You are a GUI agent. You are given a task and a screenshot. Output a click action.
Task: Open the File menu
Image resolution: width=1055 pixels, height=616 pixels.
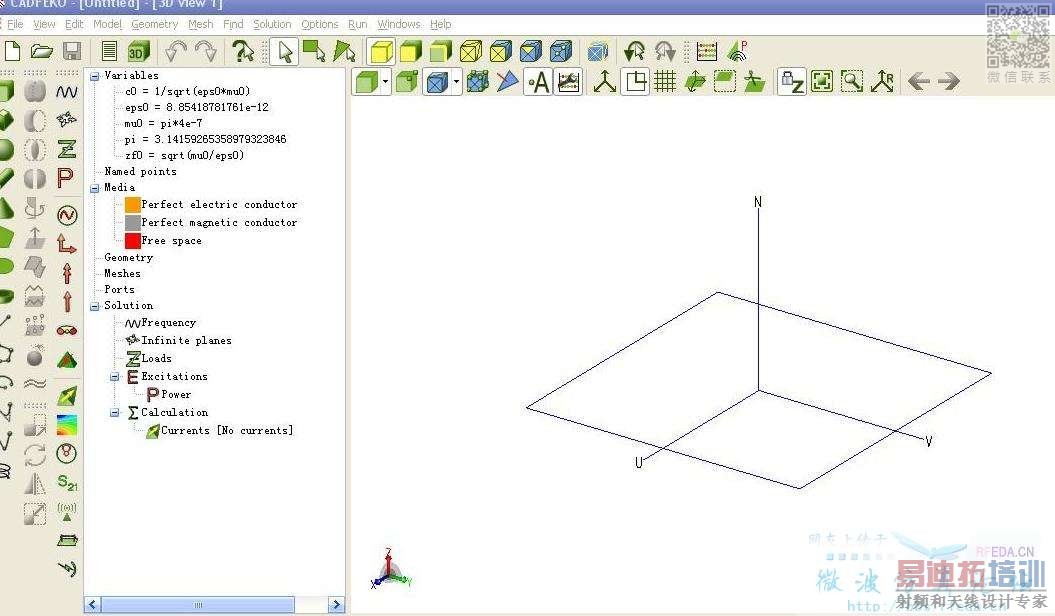pos(15,24)
